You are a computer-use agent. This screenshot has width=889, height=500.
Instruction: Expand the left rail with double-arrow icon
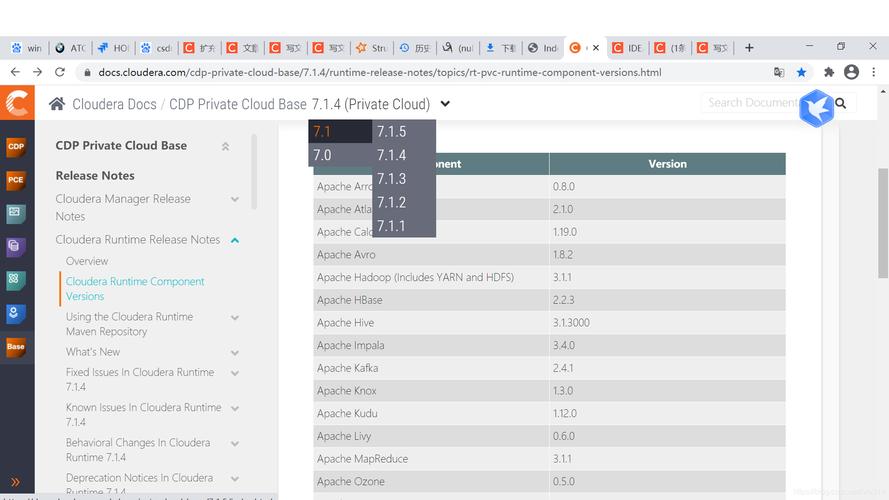pyautogui.click(x=16, y=482)
